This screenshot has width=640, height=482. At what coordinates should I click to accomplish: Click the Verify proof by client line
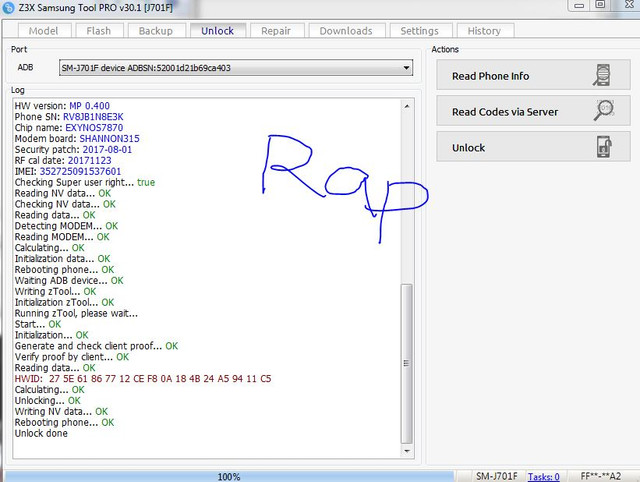(72, 357)
